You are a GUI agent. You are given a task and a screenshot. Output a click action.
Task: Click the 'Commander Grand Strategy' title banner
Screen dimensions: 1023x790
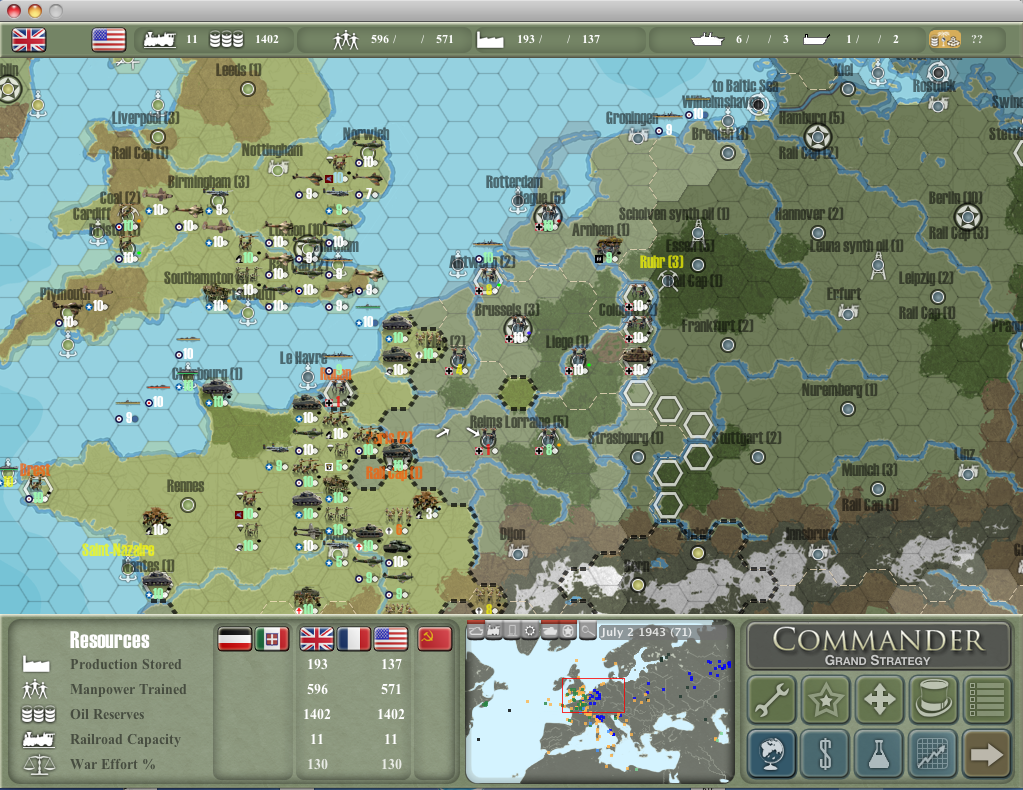click(x=878, y=645)
